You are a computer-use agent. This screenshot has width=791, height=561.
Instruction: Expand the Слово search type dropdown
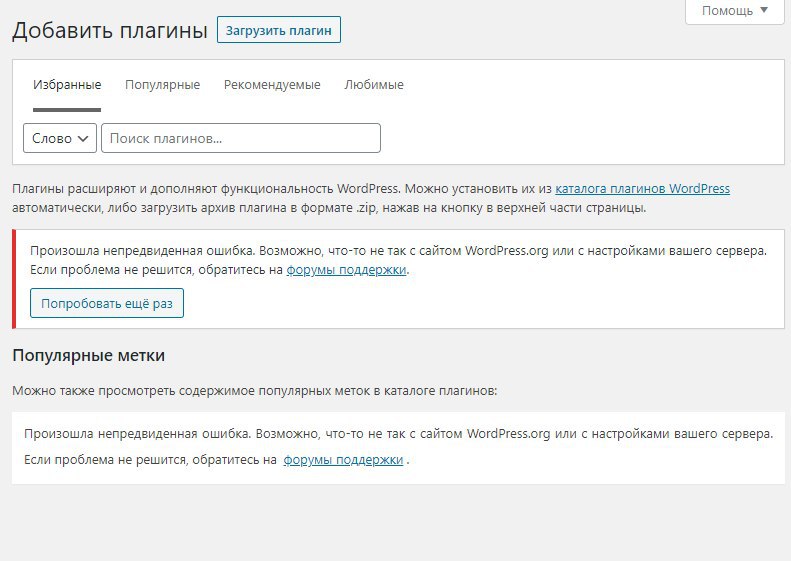point(60,138)
